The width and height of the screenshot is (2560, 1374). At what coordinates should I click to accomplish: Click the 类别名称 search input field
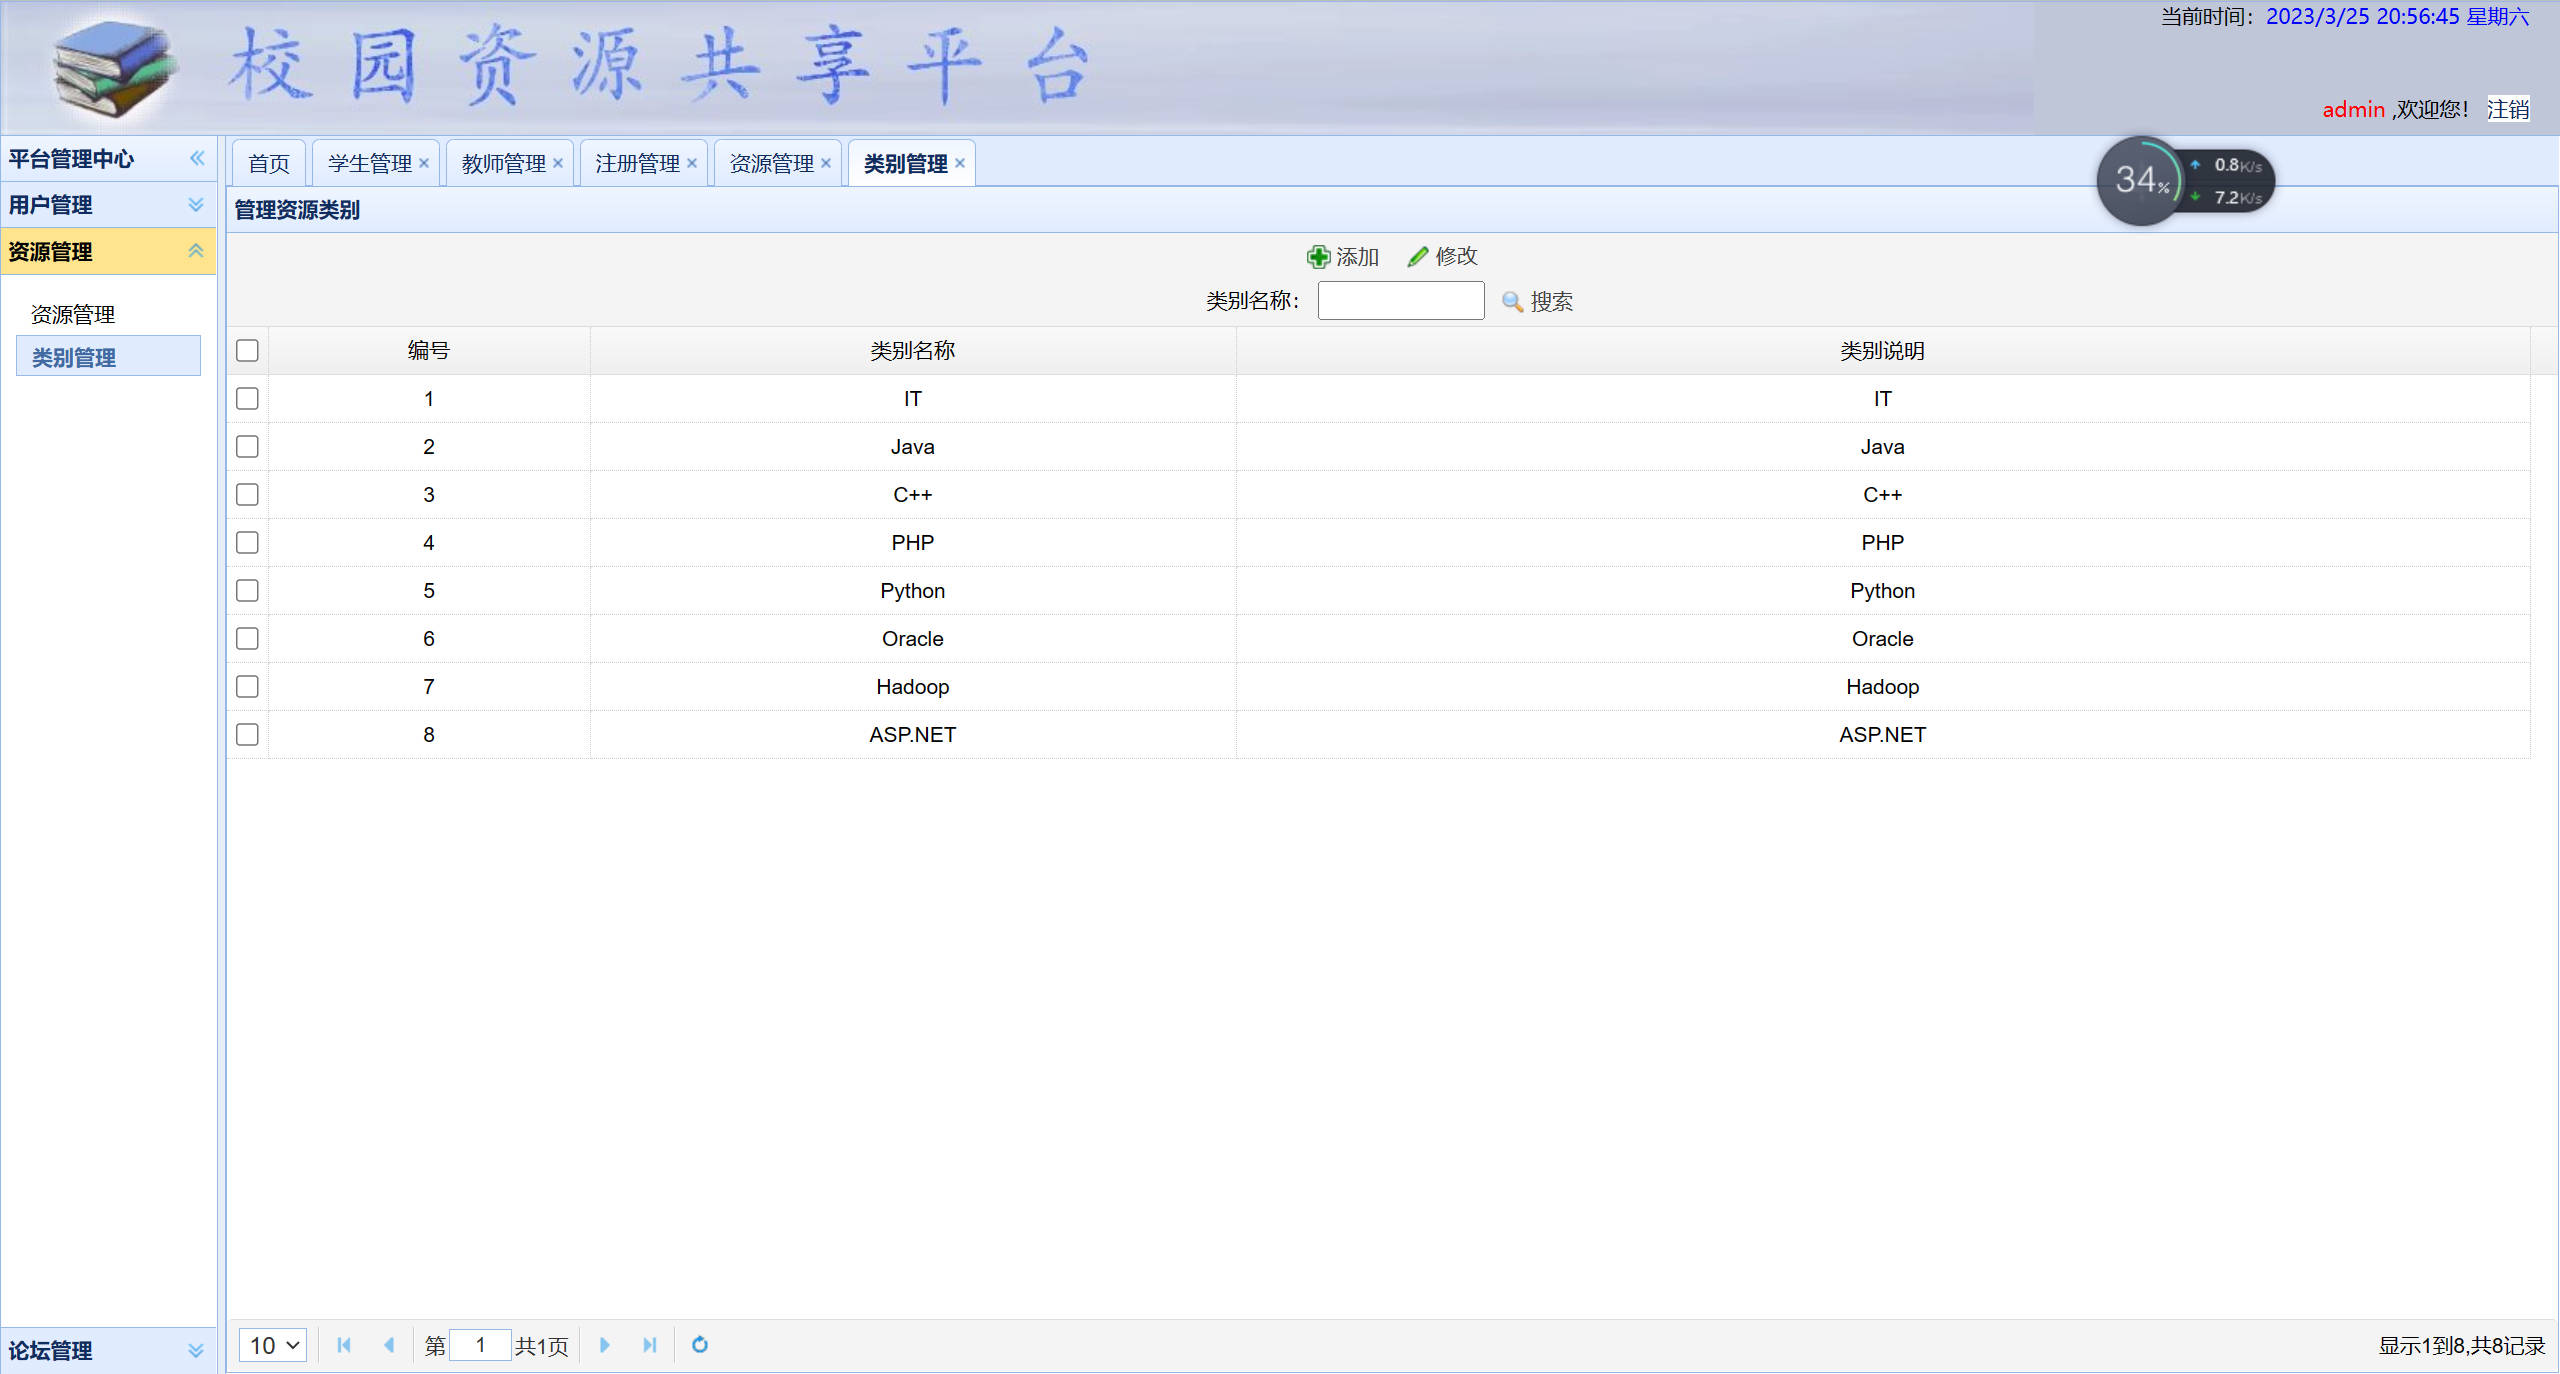1400,301
